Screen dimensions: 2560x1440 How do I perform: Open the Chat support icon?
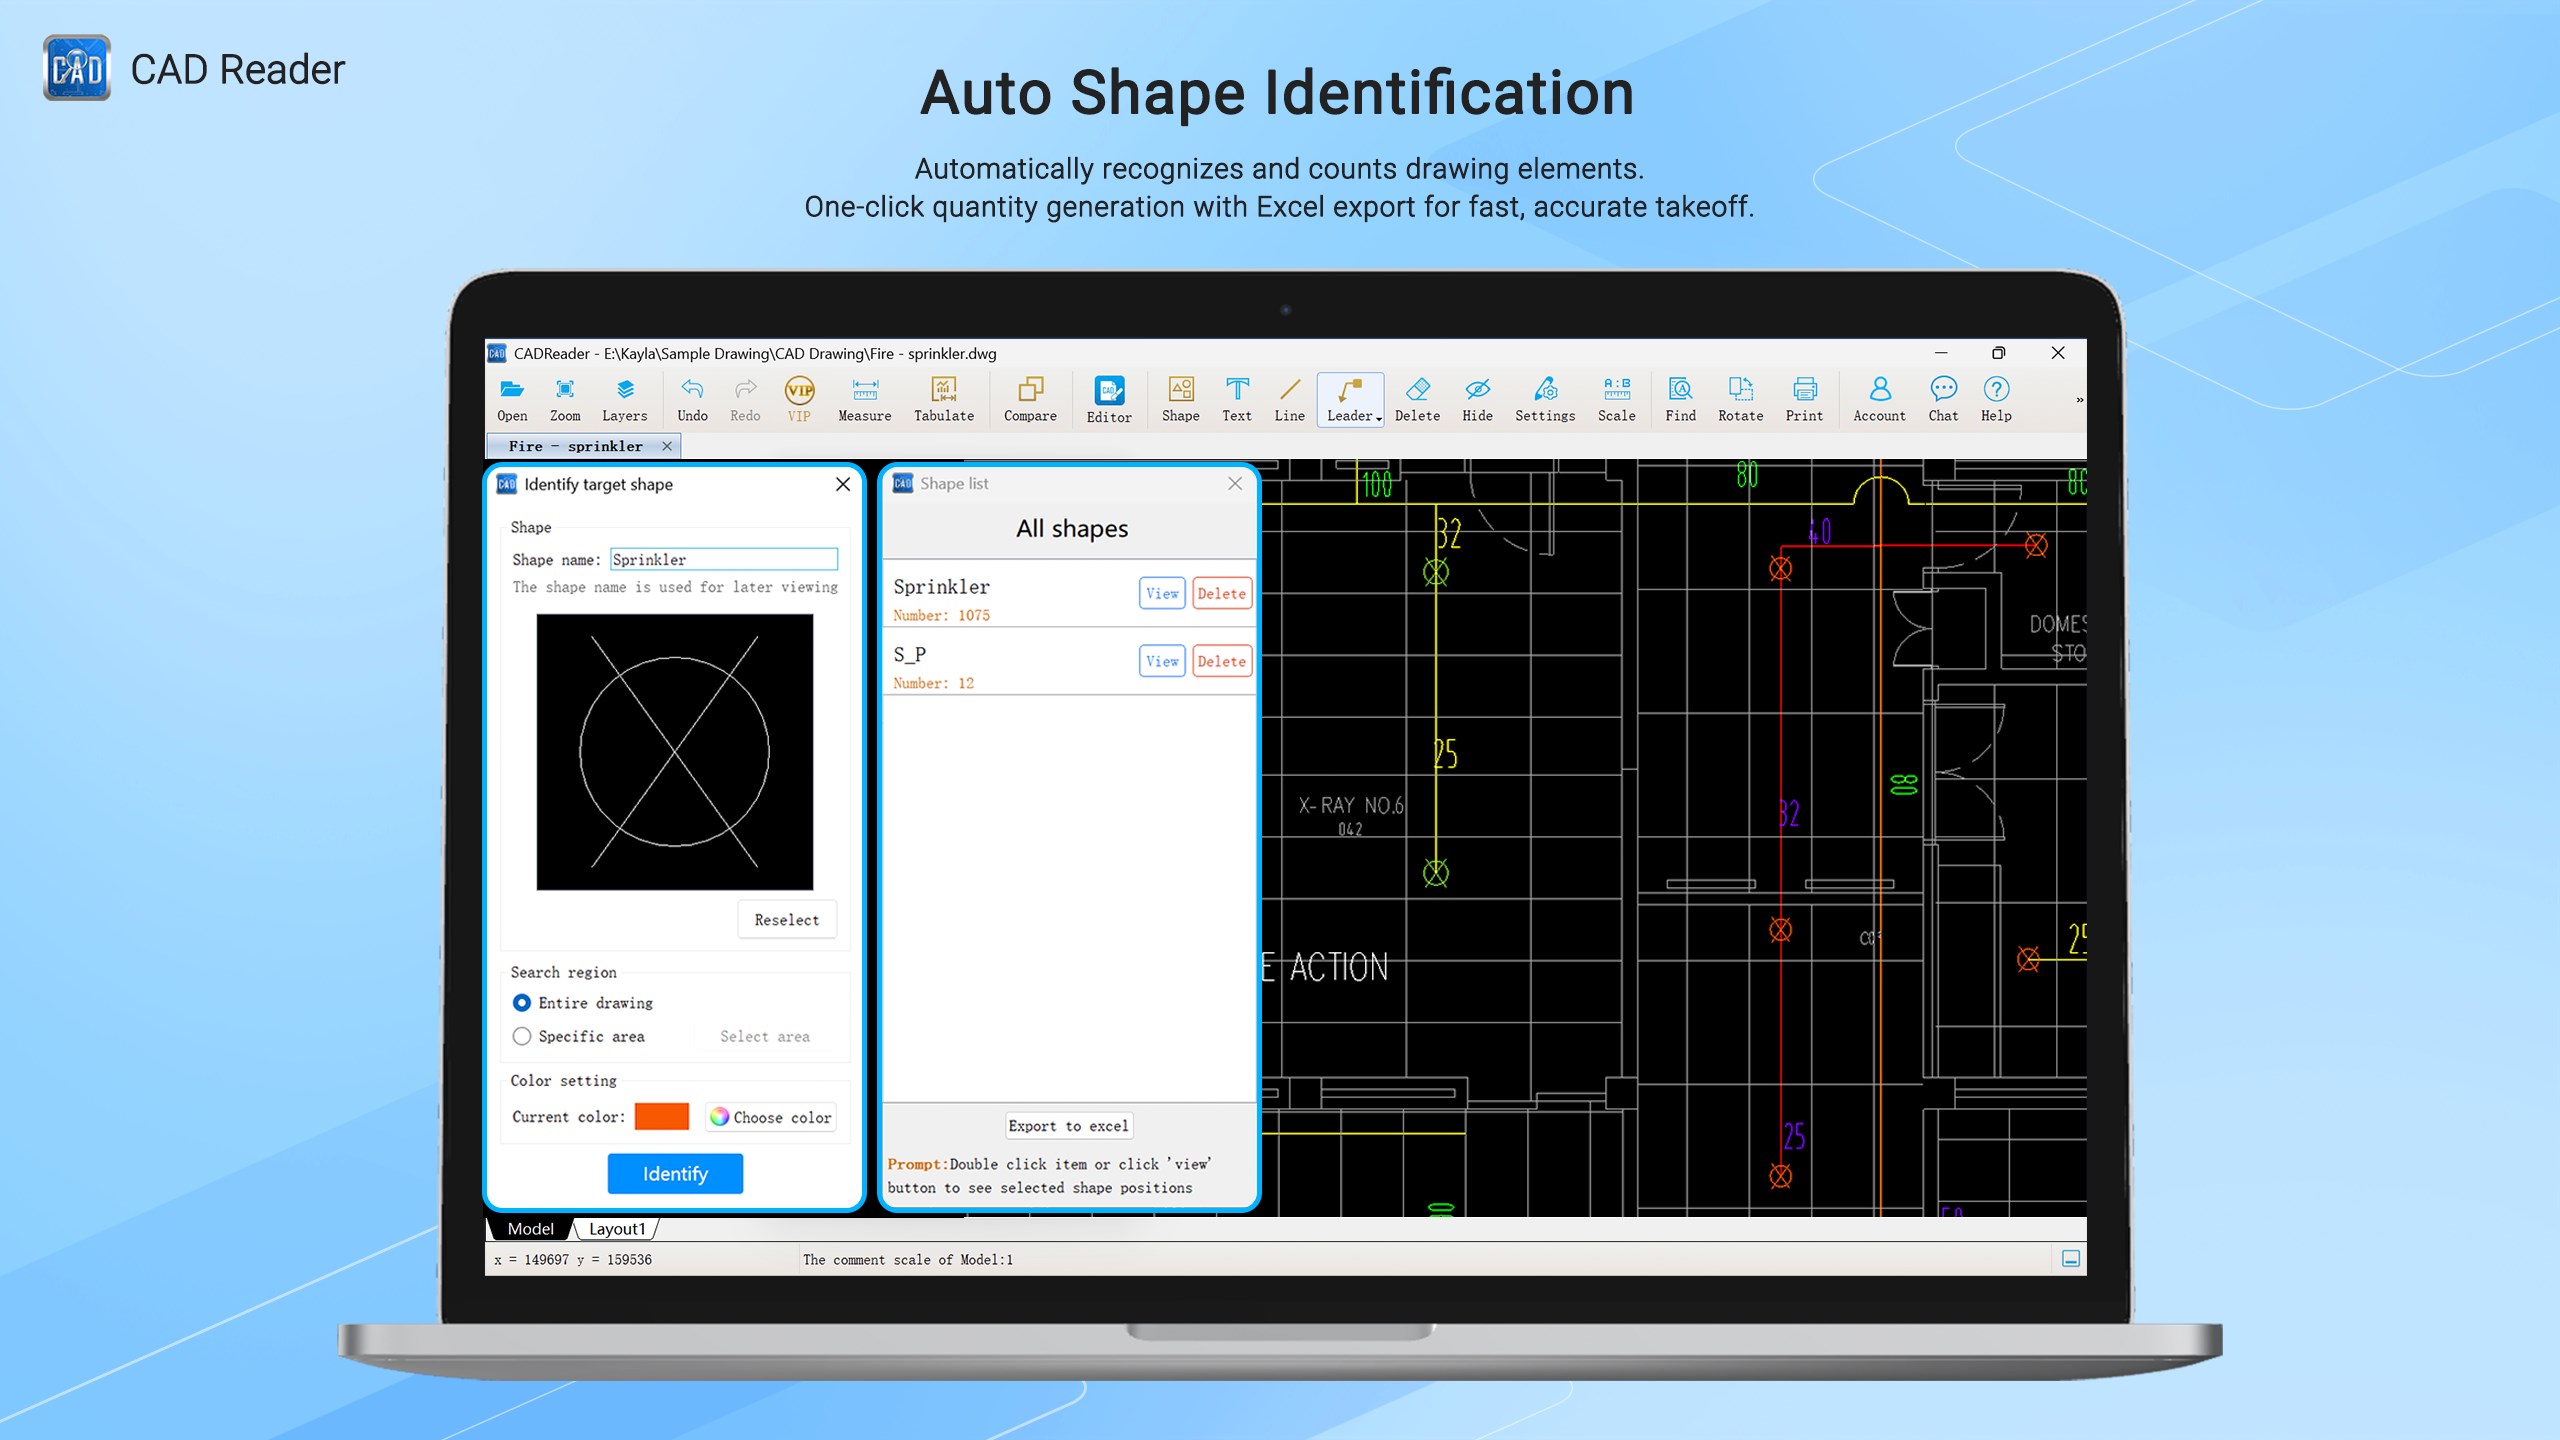coord(1944,400)
